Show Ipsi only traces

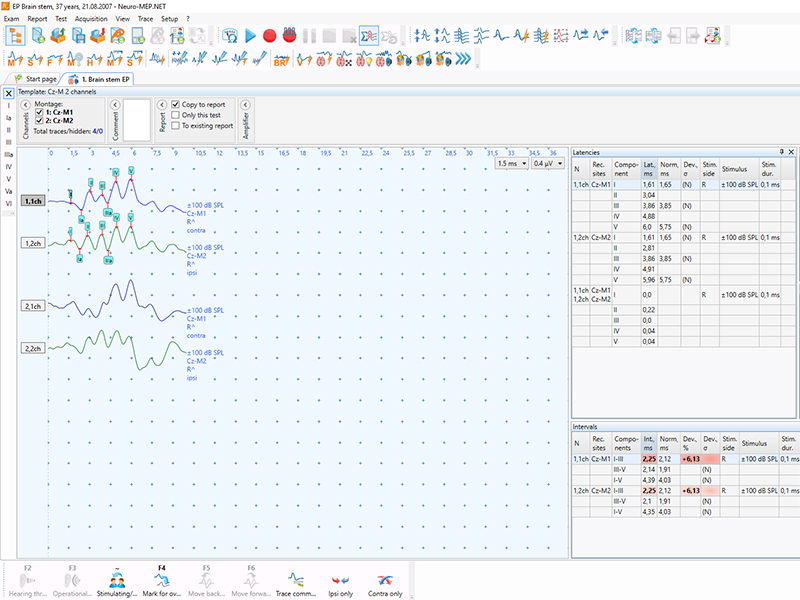pyautogui.click(x=340, y=582)
